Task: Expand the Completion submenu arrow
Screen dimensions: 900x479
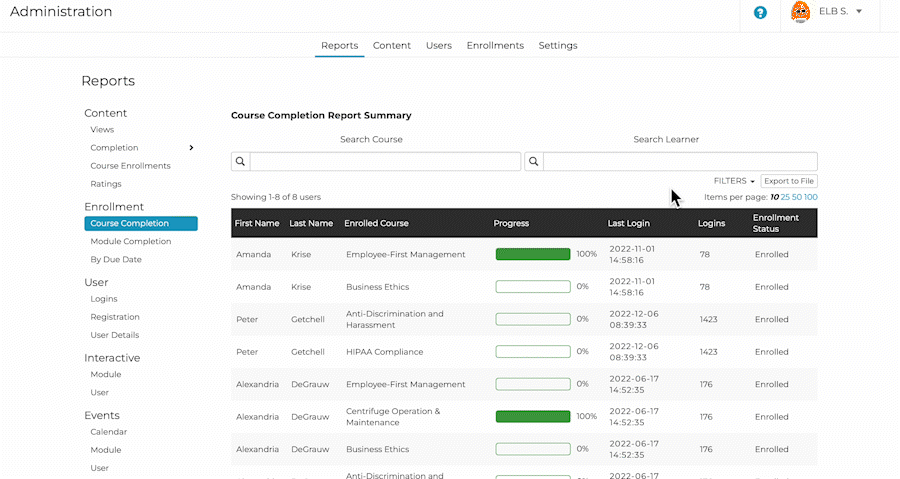Action: [191, 148]
